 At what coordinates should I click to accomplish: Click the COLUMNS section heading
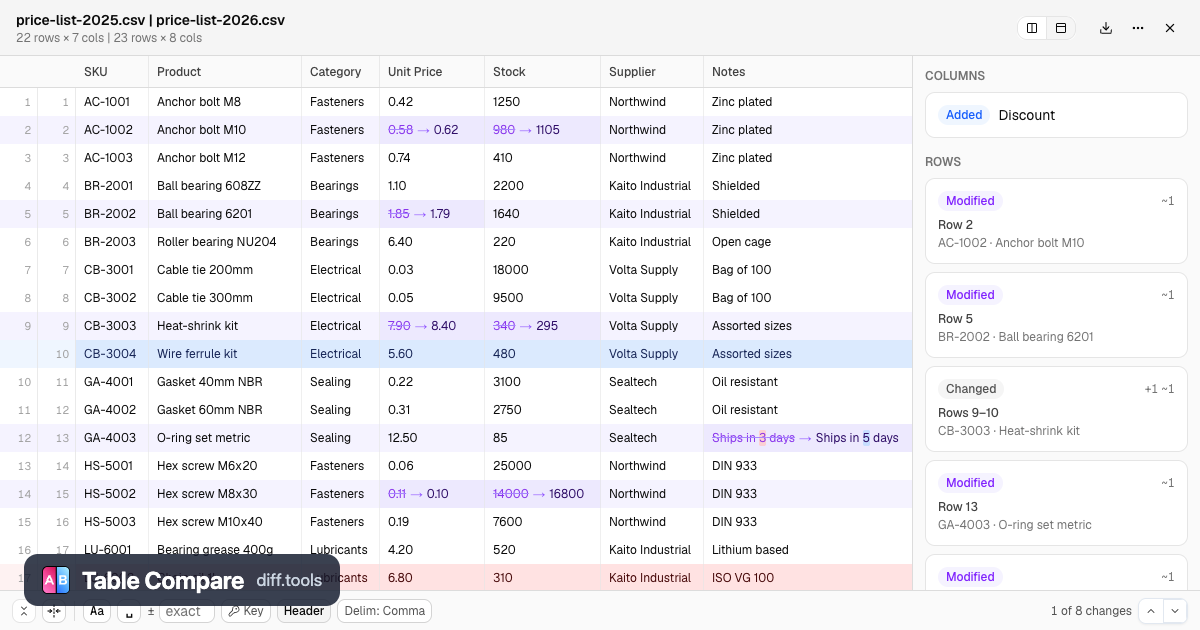point(955,76)
